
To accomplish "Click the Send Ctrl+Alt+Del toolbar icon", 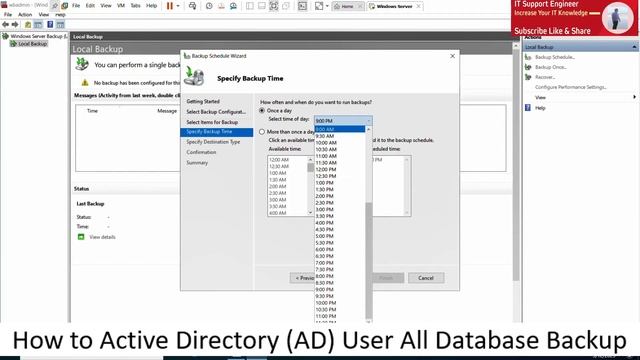I will [x=192, y=6].
